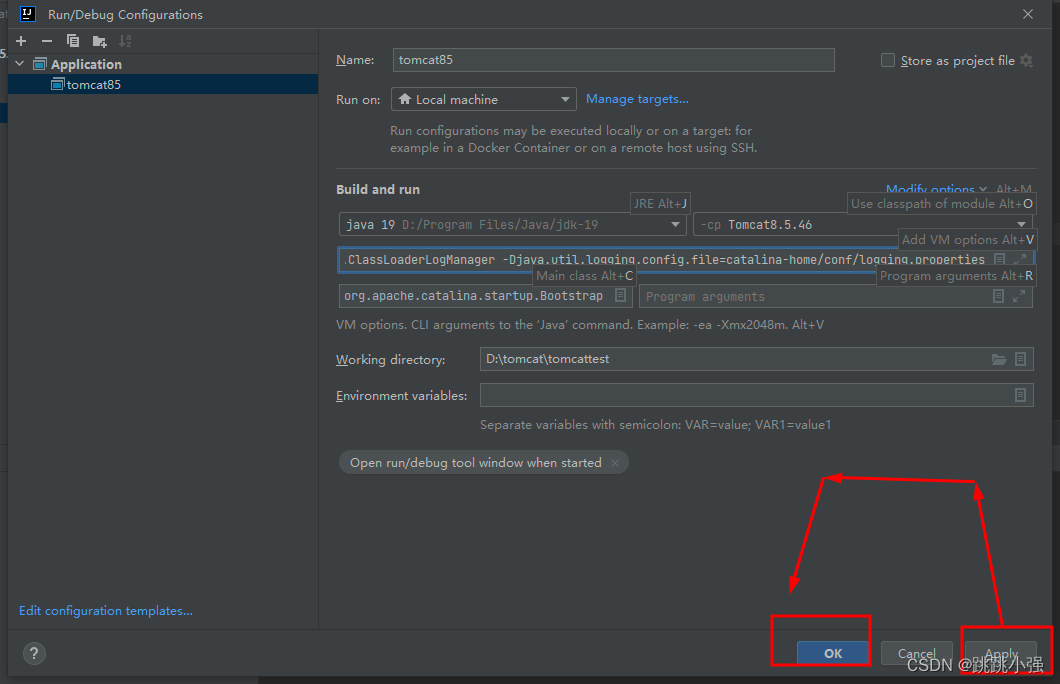Open the -cp Tomcat8.5.46 module dropdown

pos(863,224)
